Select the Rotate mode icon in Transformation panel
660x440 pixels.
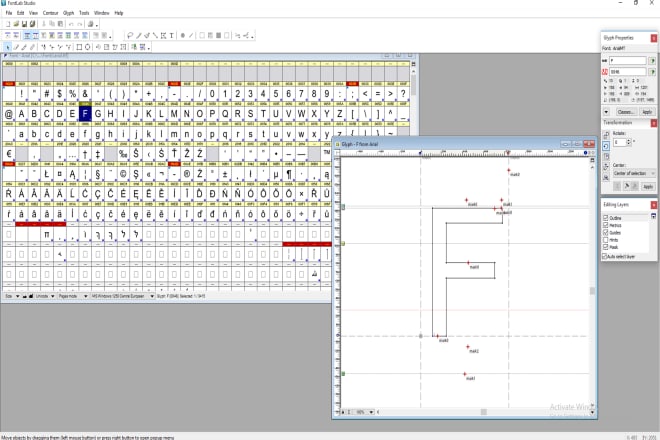(x=606, y=146)
